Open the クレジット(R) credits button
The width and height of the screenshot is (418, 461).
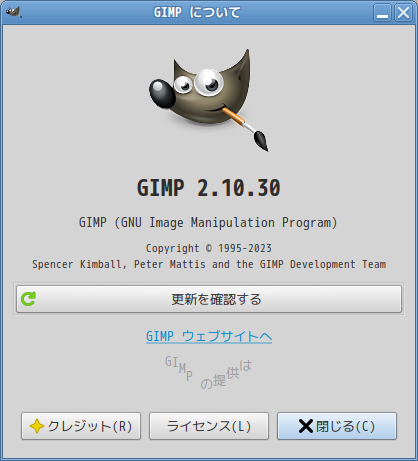[x=81, y=426]
